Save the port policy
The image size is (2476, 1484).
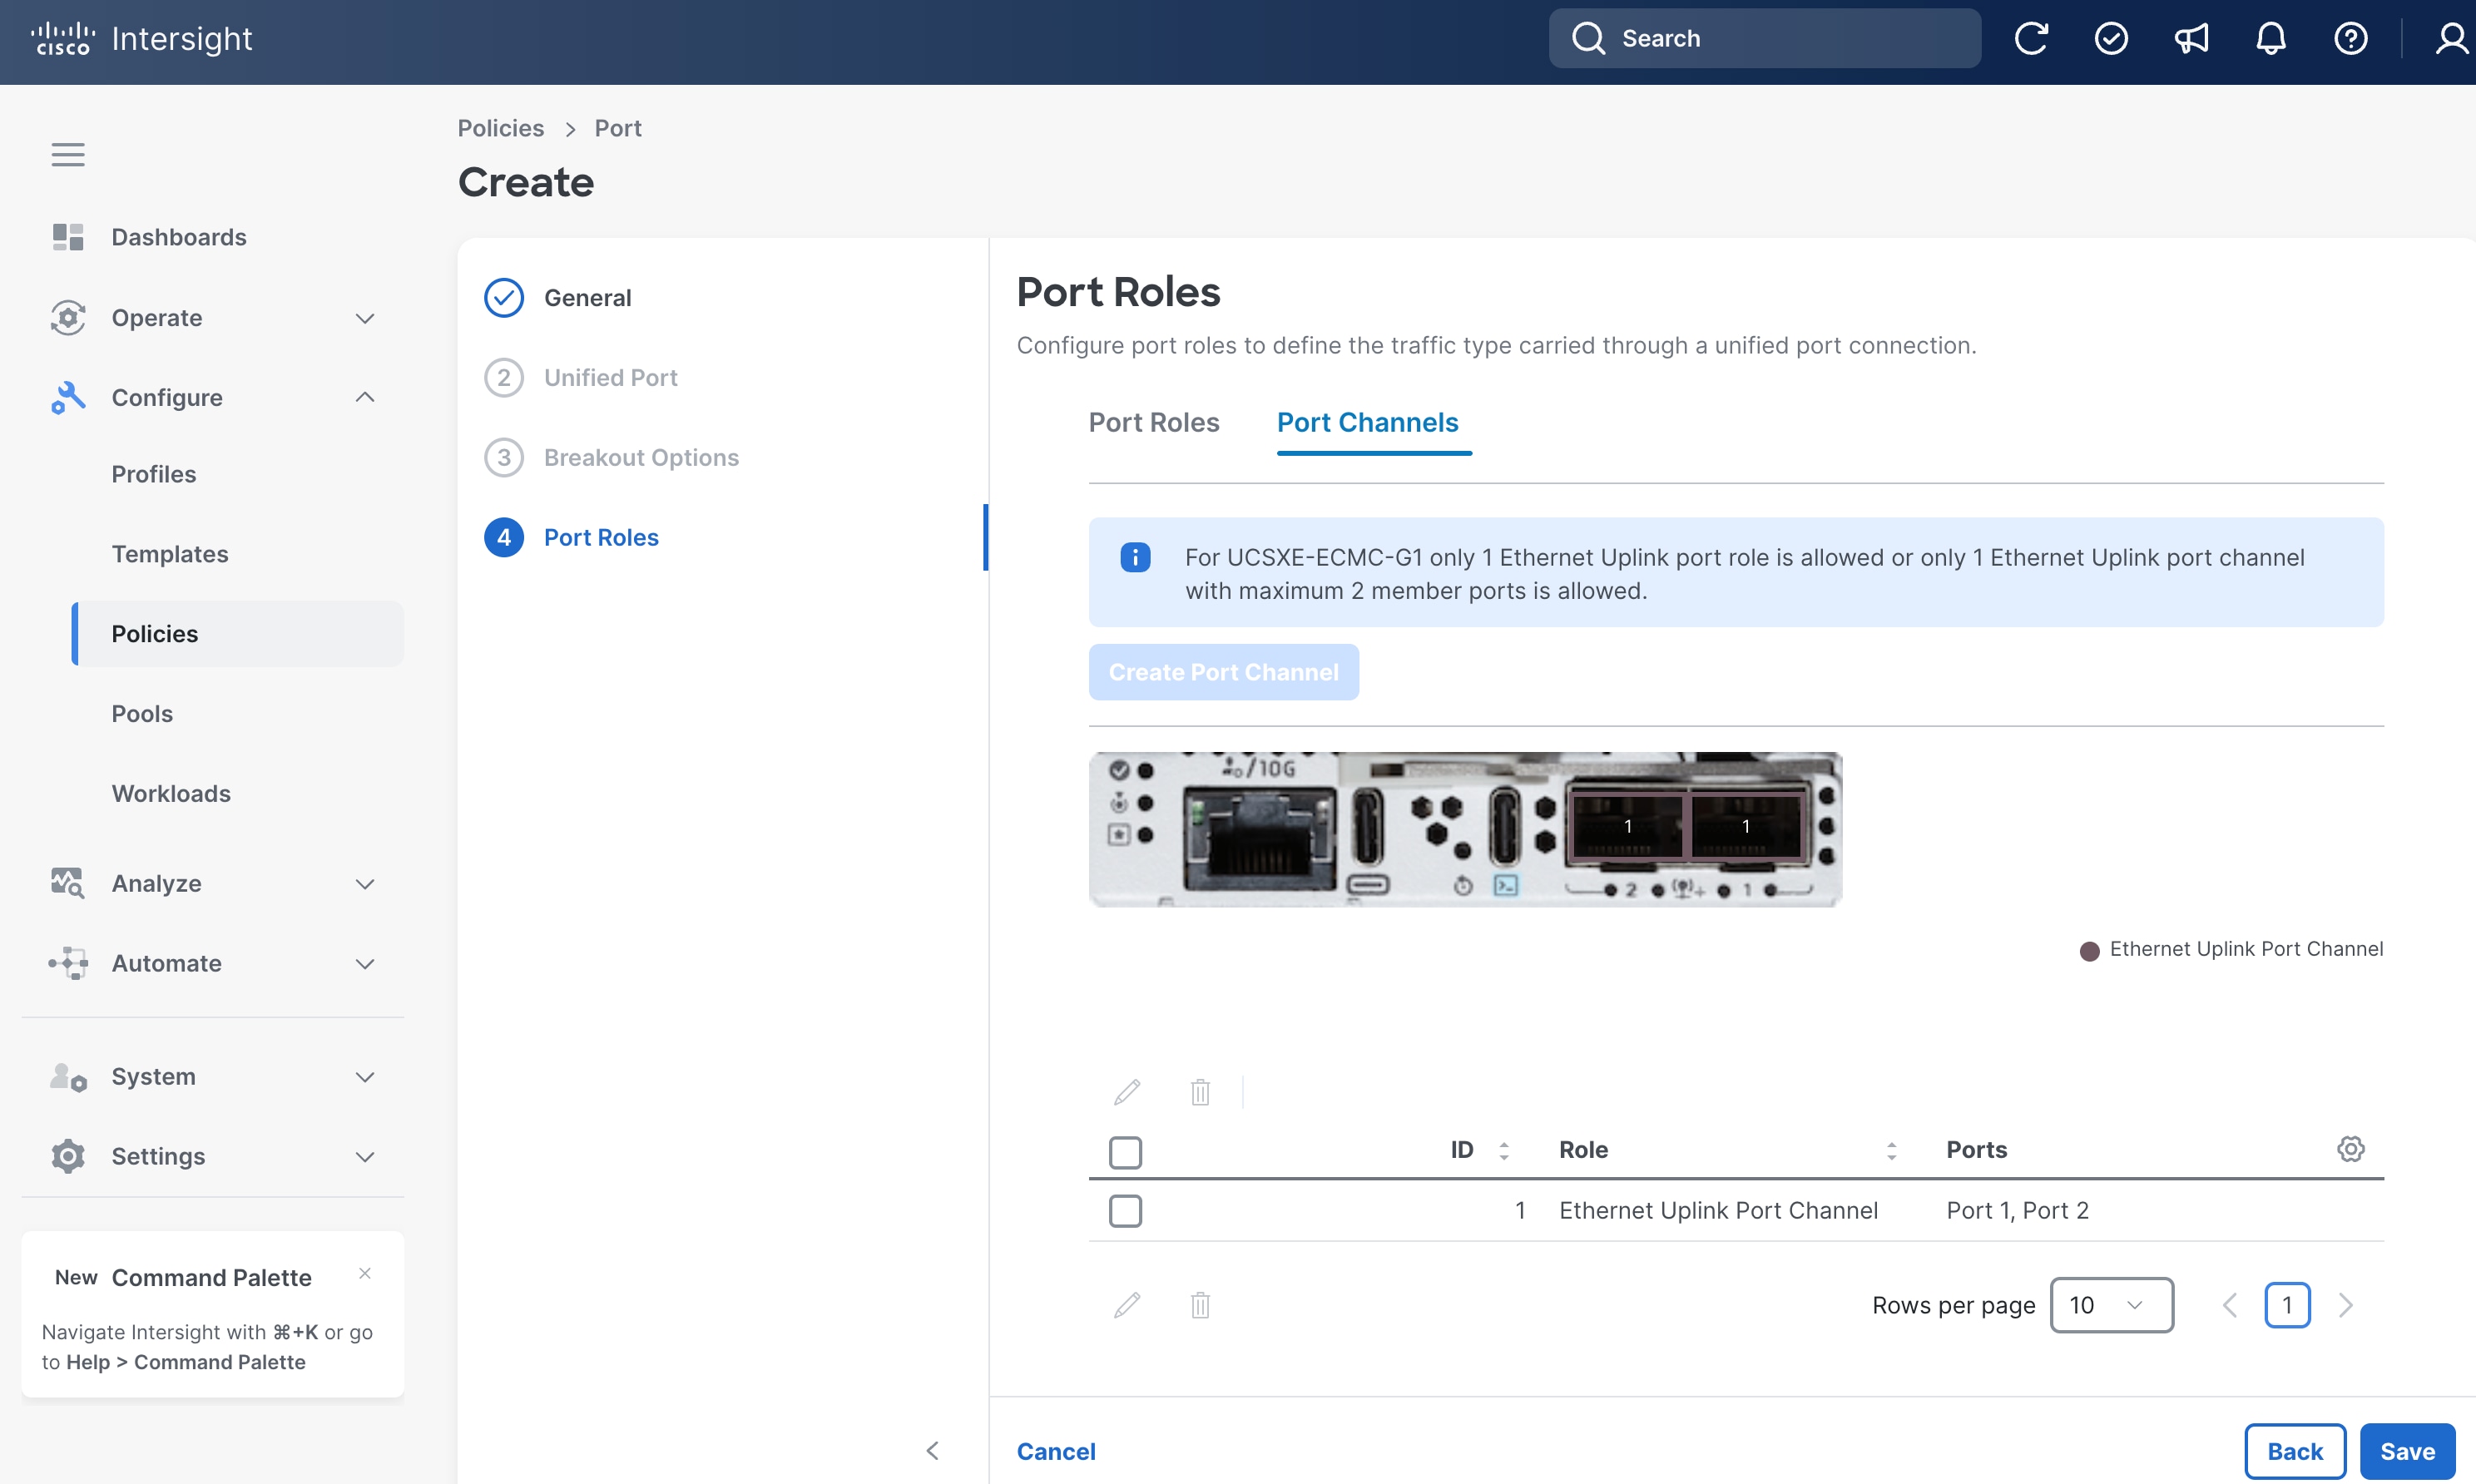click(2407, 1451)
